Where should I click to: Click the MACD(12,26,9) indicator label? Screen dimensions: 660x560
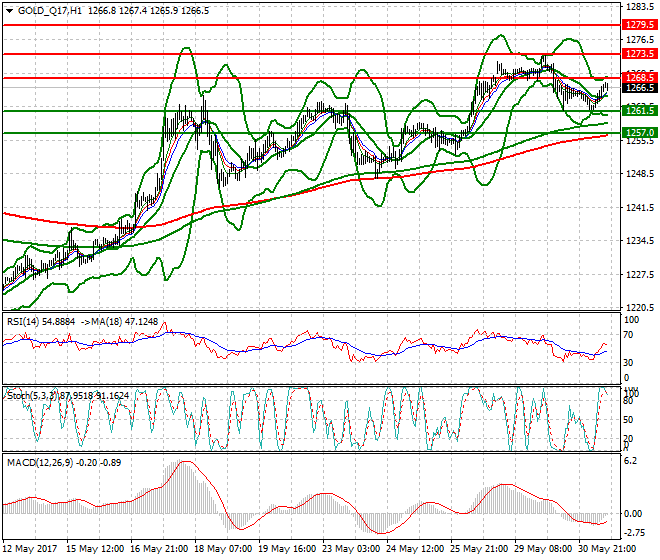click(x=40, y=463)
